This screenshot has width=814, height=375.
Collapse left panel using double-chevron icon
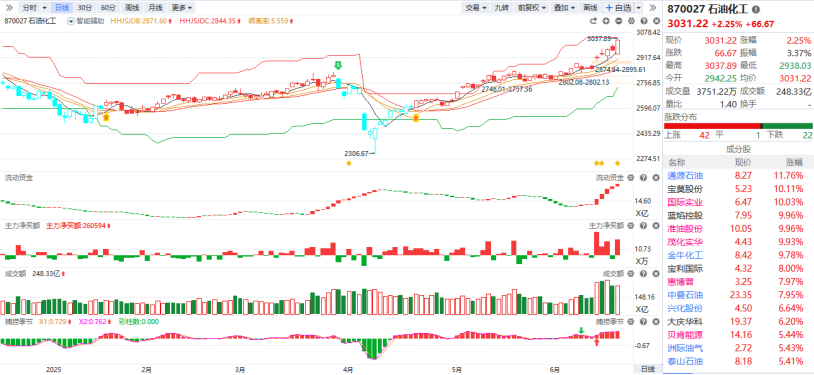(x=10, y=8)
